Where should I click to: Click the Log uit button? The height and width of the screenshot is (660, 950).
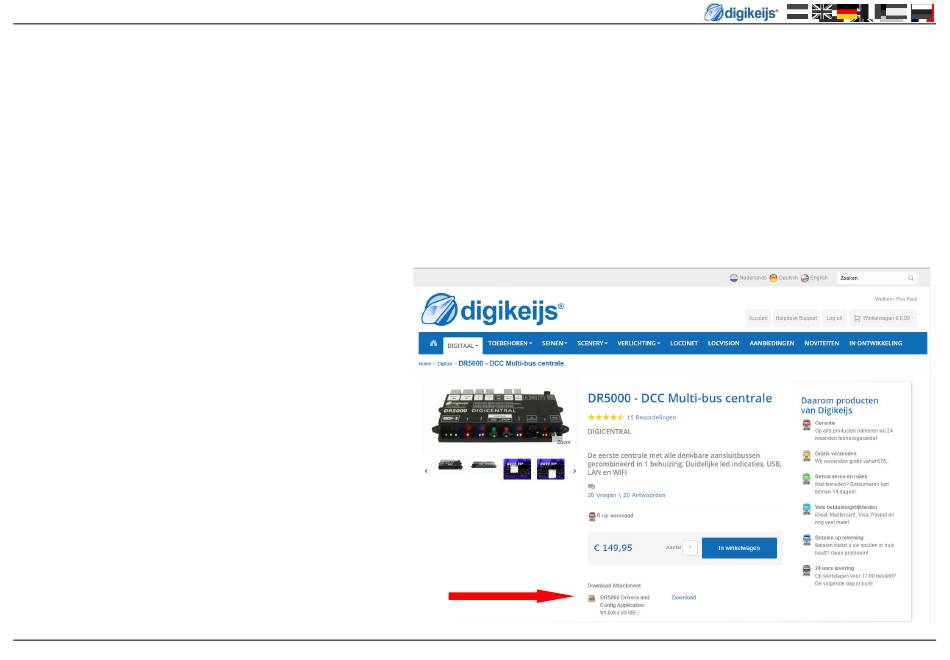click(834, 318)
